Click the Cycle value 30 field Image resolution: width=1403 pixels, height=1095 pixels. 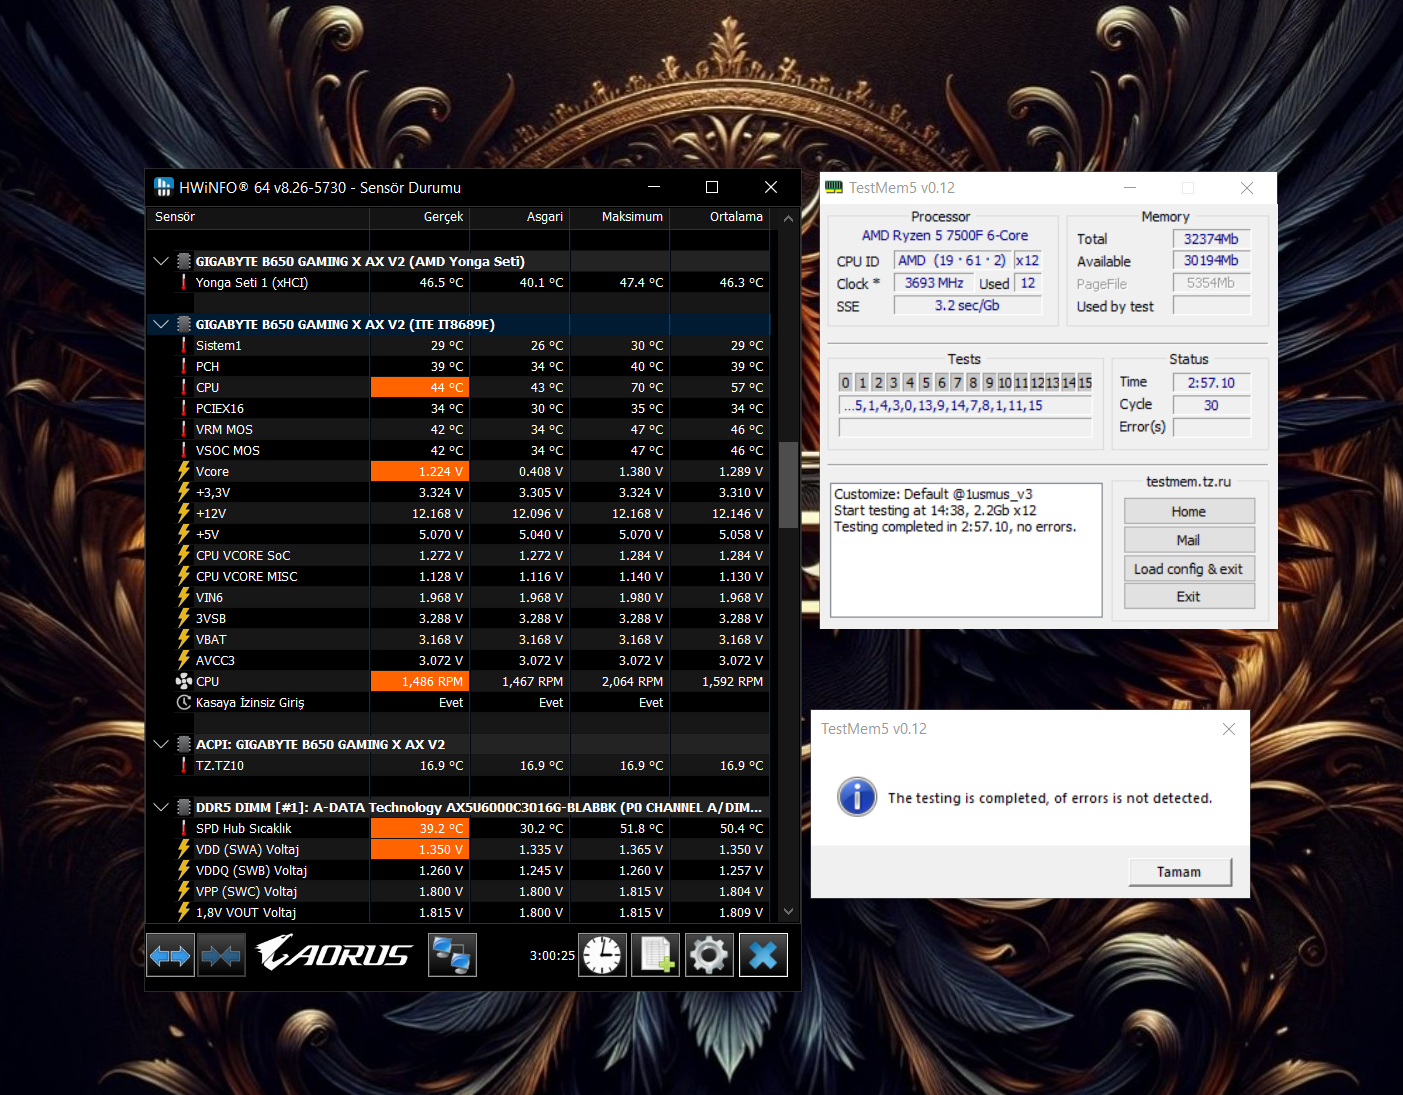(1211, 405)
